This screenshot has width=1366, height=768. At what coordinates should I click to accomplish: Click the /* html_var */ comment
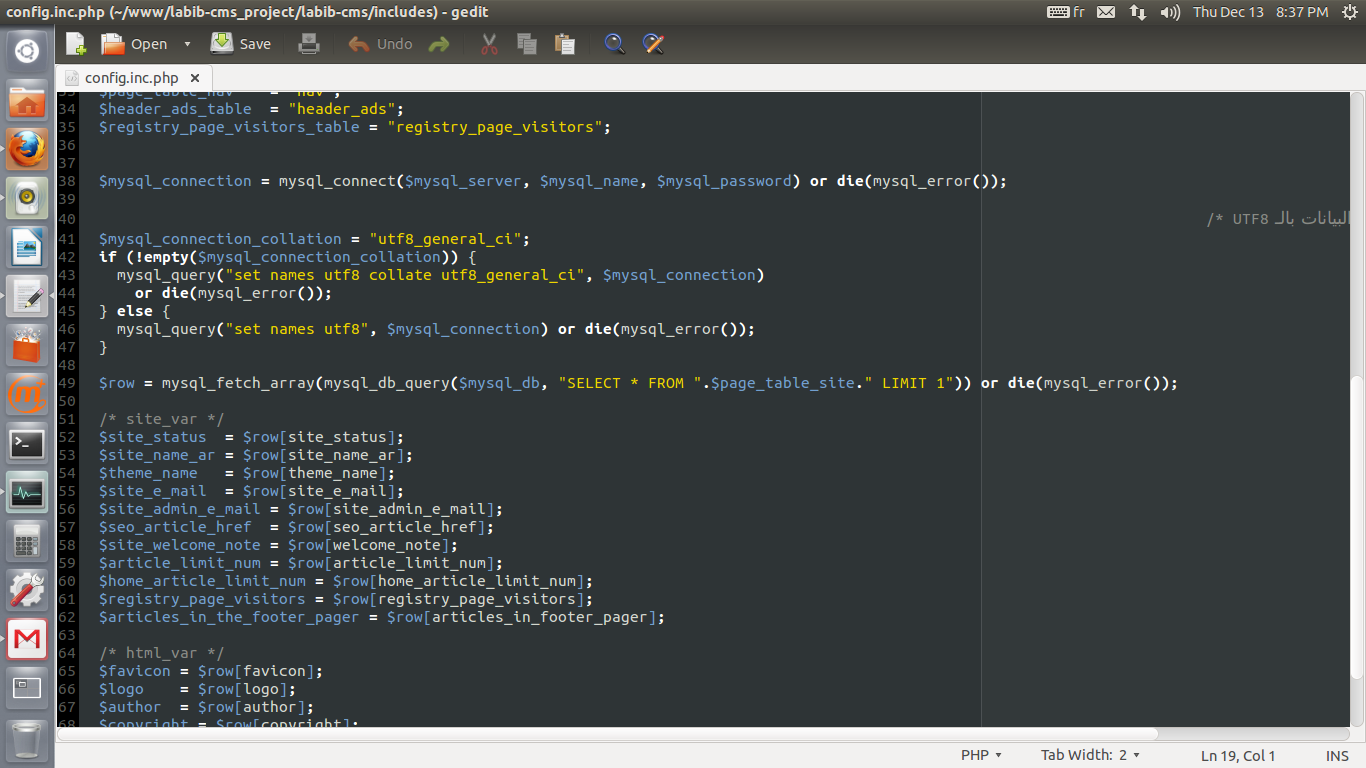(x=161, y=653)
